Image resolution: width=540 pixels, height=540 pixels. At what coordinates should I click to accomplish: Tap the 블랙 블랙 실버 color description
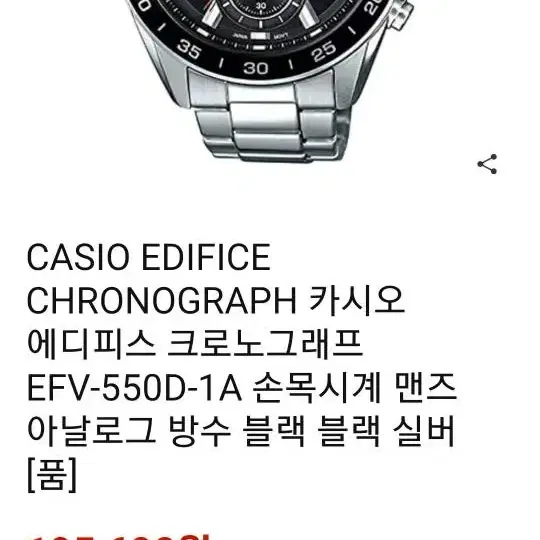click(349, 431)
